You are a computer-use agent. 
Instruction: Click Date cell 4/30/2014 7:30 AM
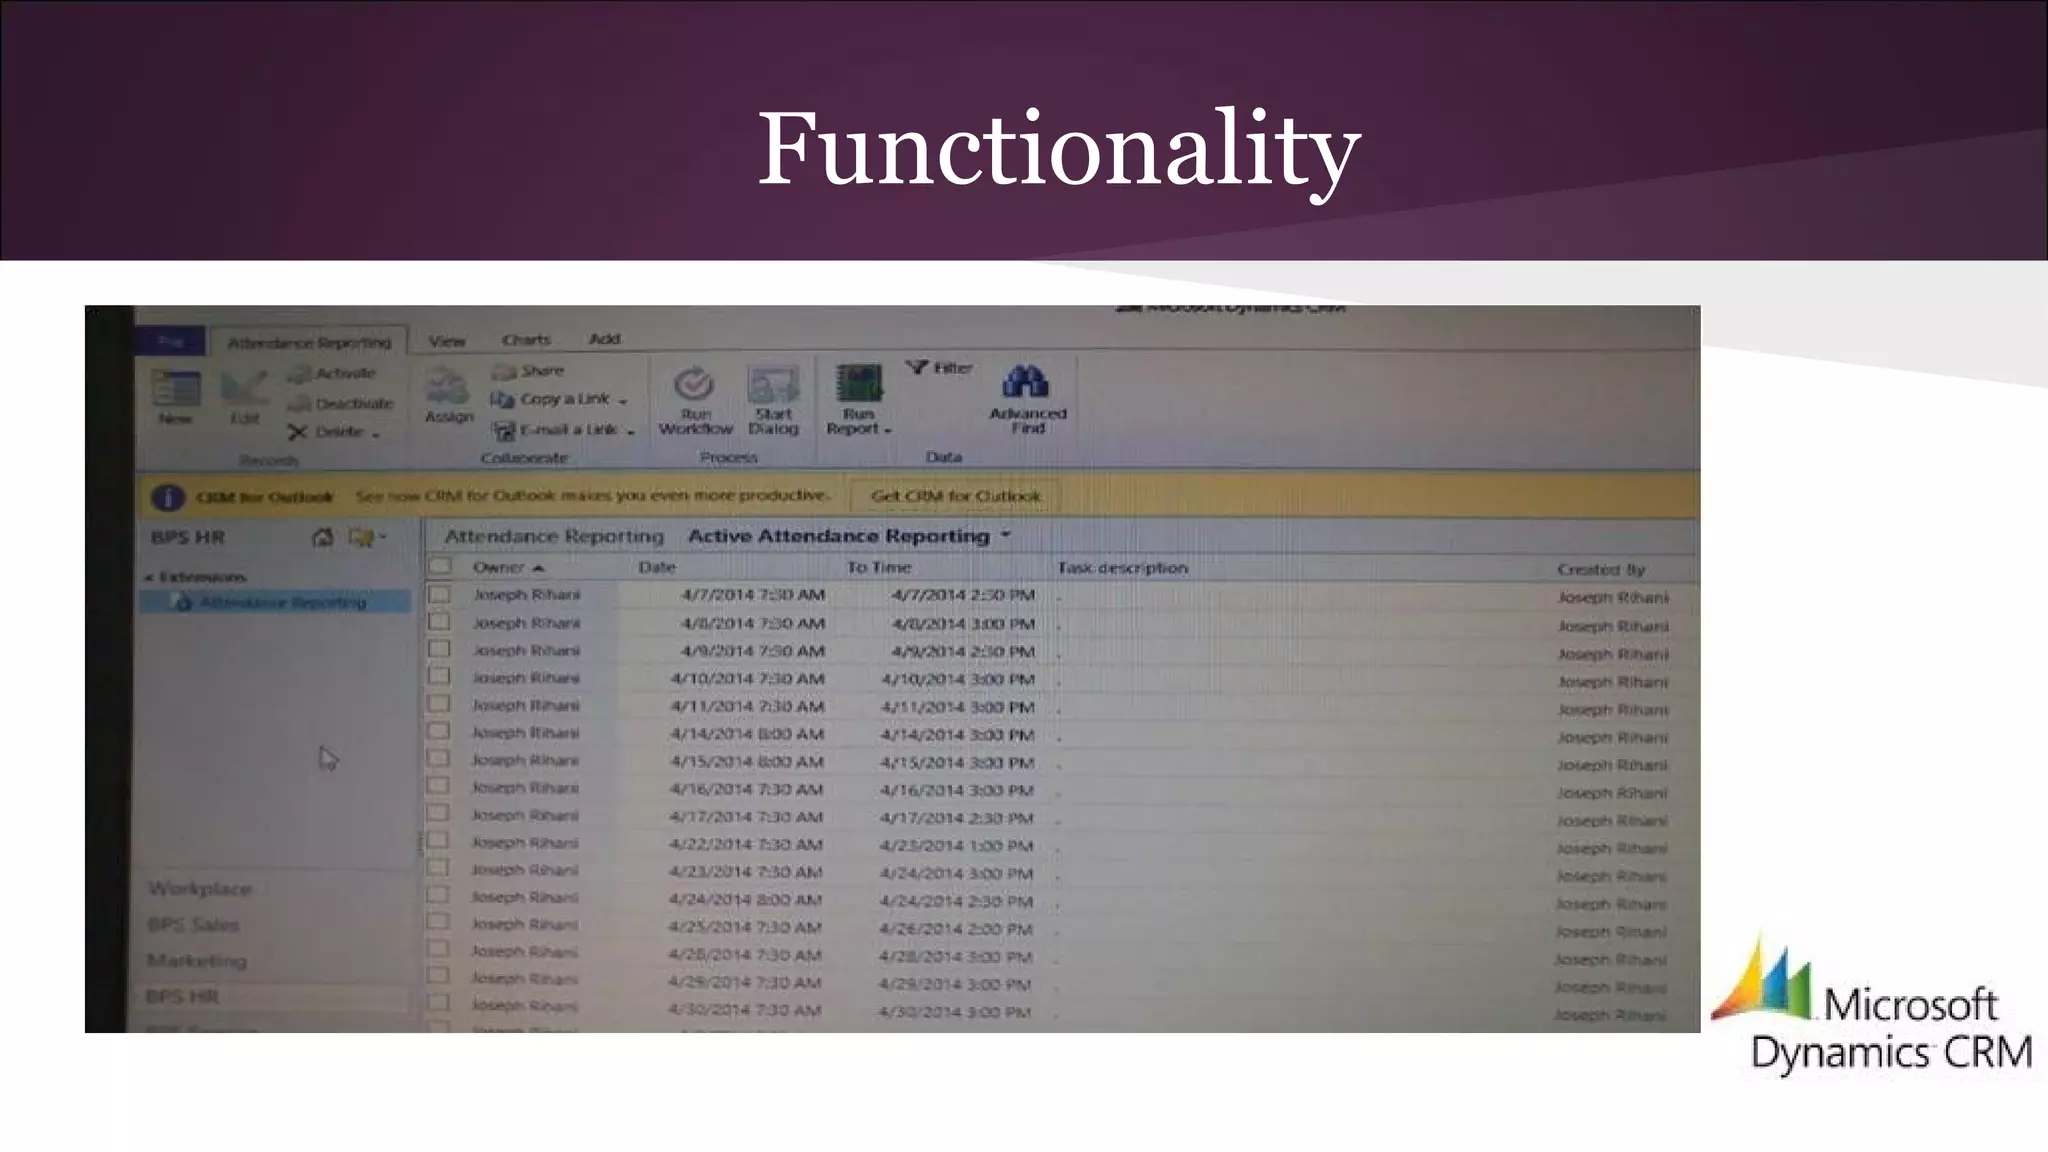click(x=745, y=1010)
